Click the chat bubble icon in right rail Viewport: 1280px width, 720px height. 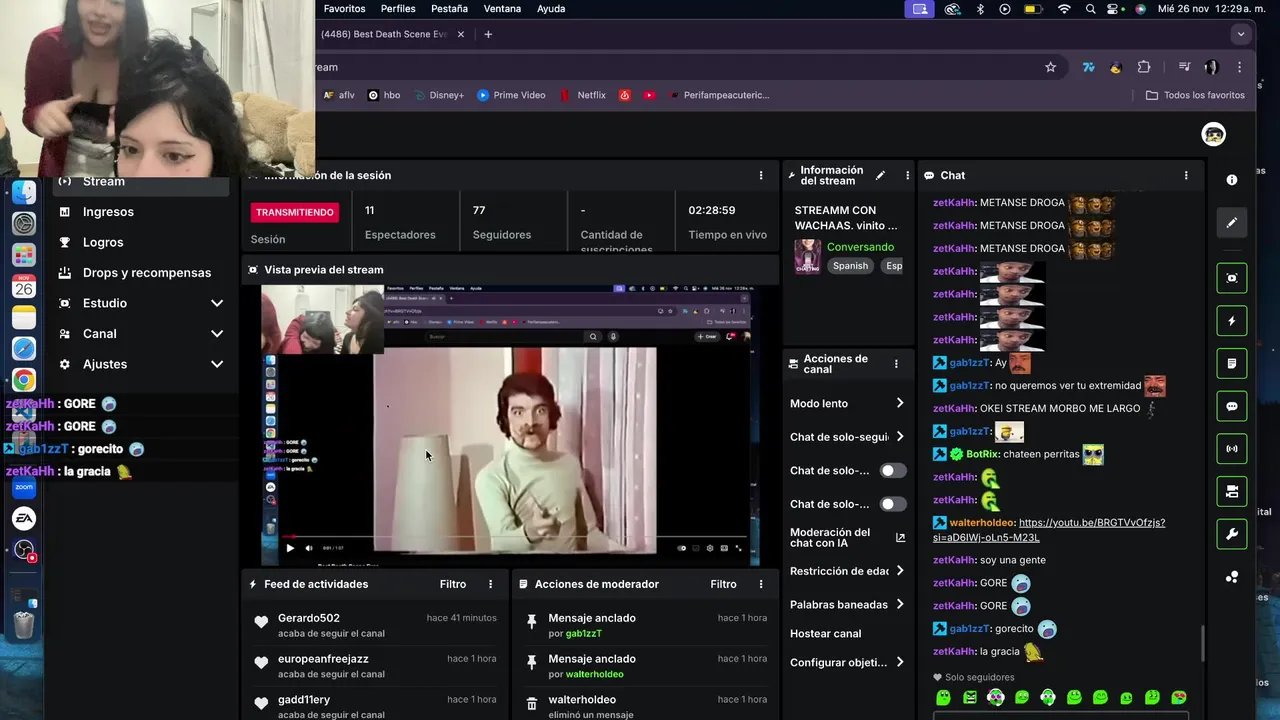coord(1232,407)
